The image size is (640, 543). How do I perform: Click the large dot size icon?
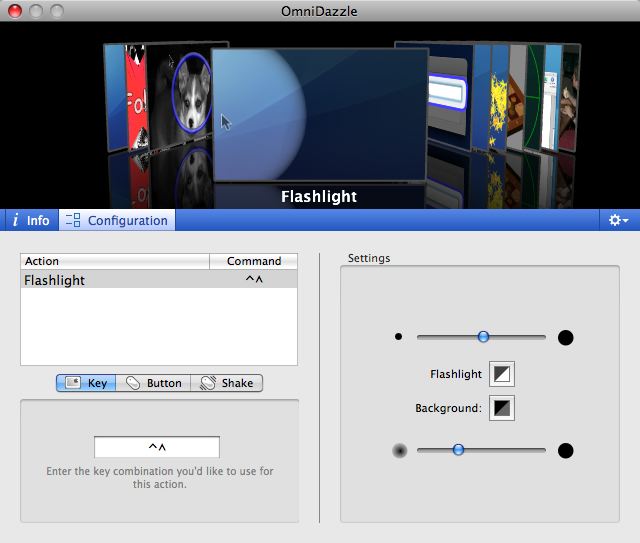point(565,337)
